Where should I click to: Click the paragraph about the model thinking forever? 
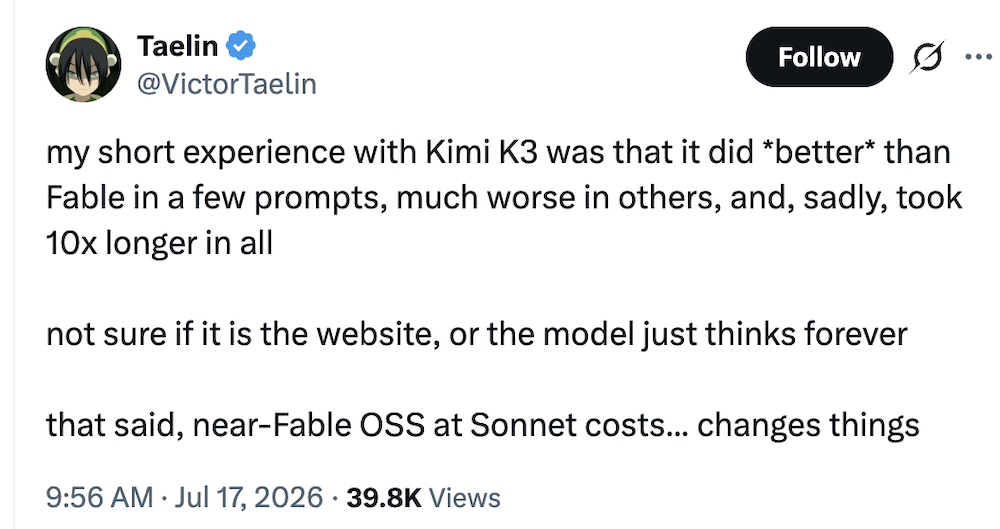[x=476, y=334]
